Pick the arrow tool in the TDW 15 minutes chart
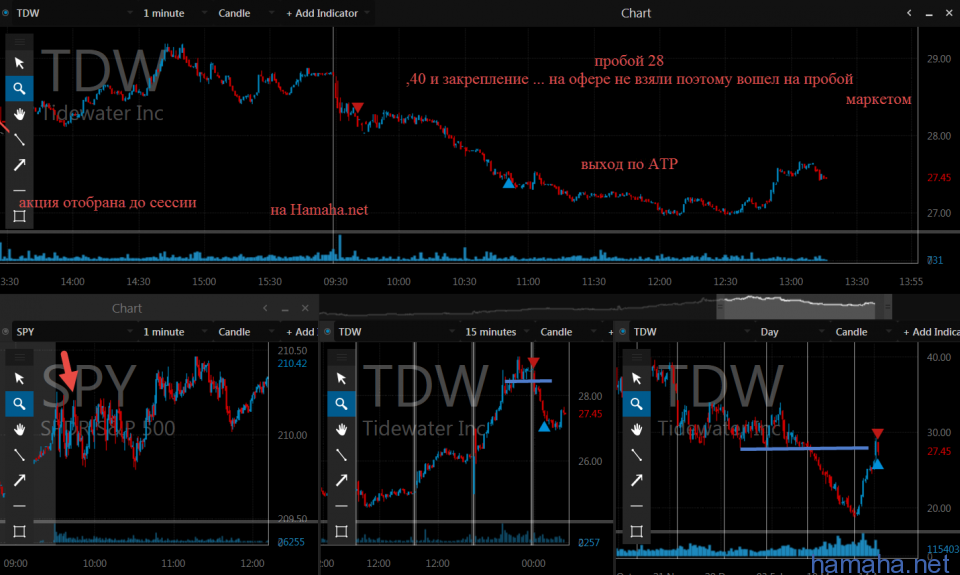The height and width of the screenshot is (575, 960). click(341, 480)
